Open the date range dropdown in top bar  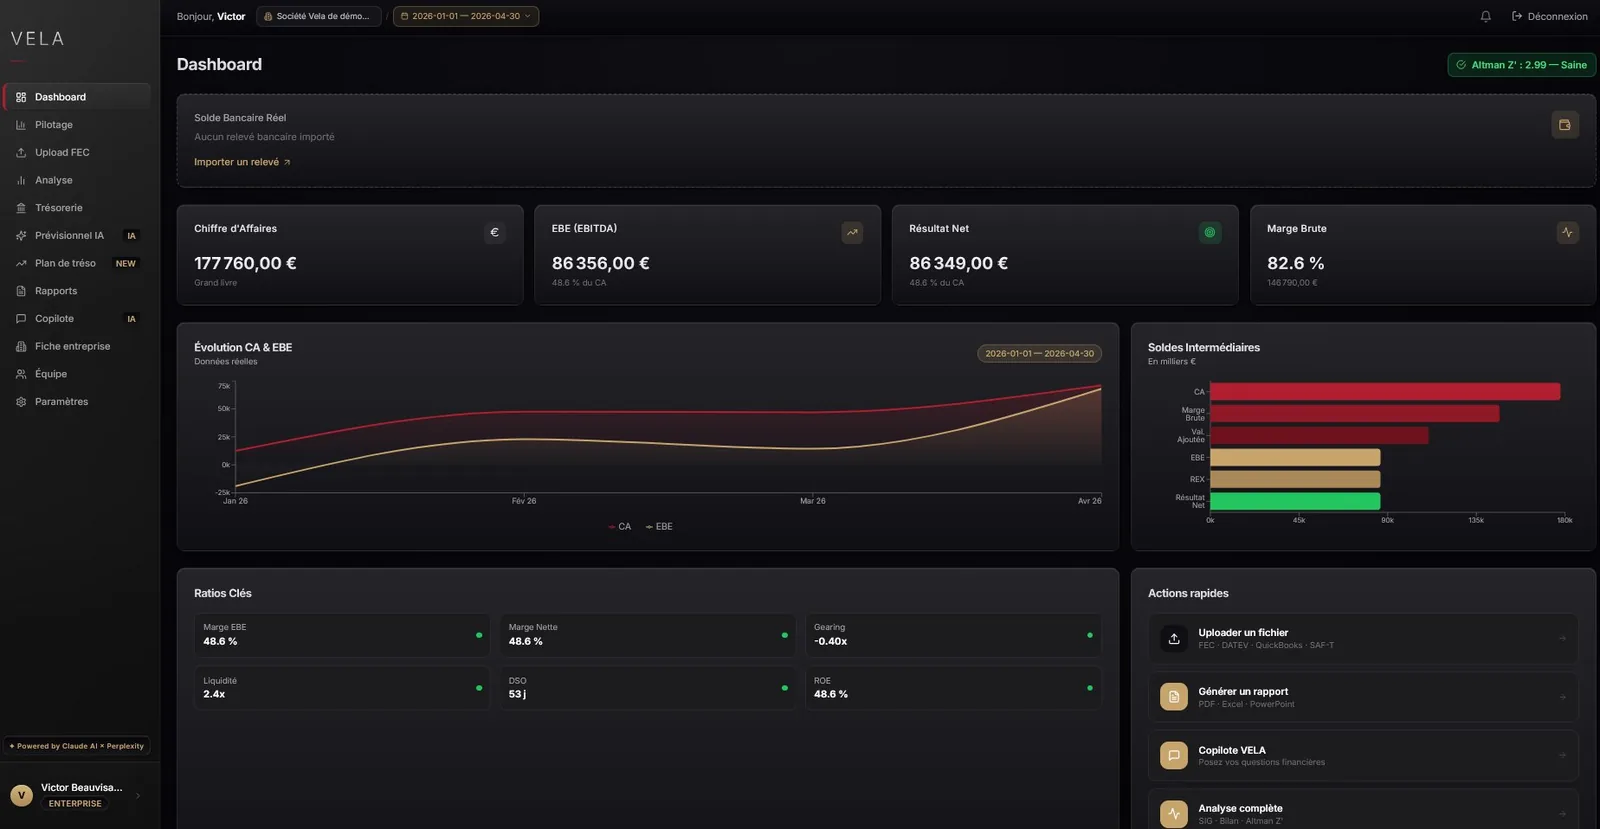coord(466,16)
